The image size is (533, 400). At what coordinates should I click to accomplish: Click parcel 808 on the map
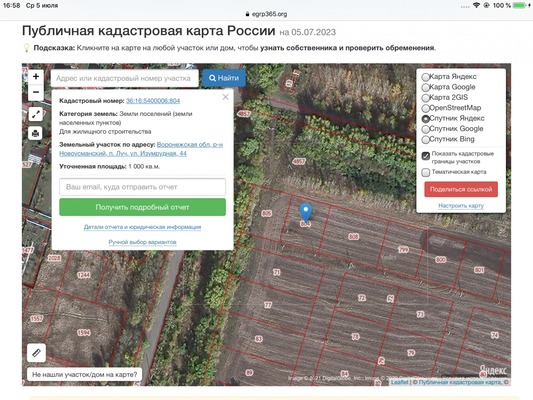pyautogui.click(x=354, y=237)
